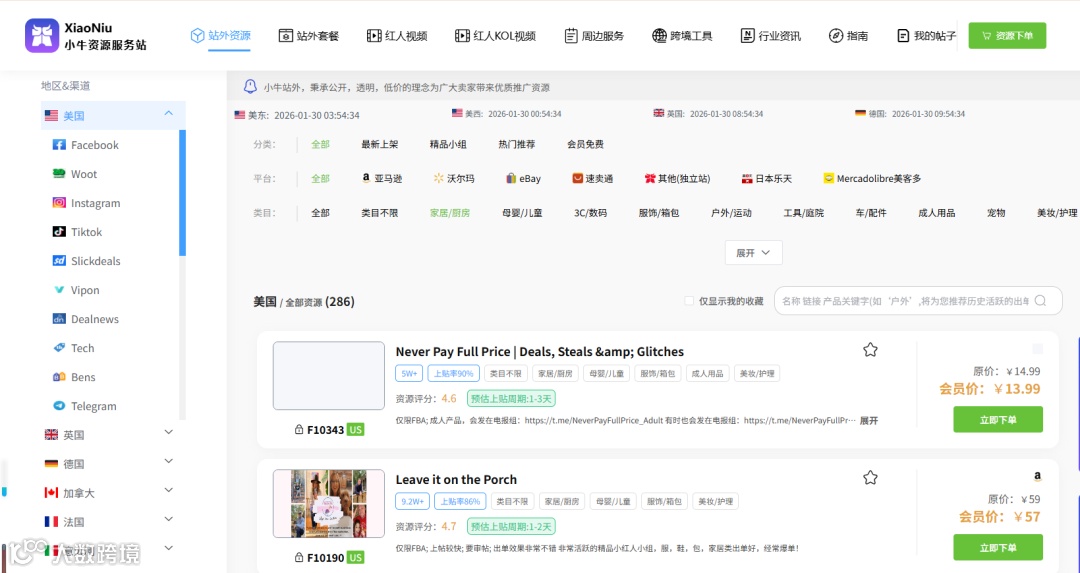This screenshot has width=1080, height=573.
Task: Open the Woot channel
Action: point(75,174)
